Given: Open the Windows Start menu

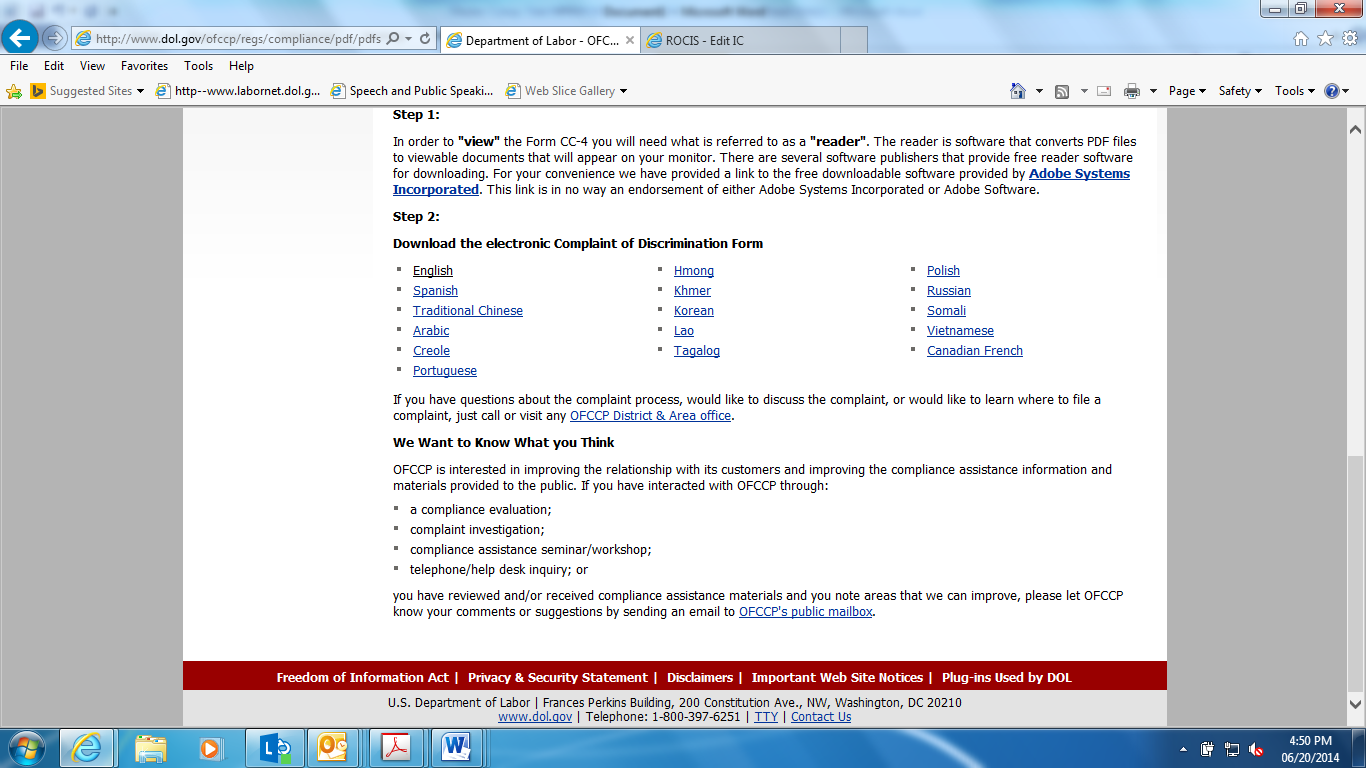Looking at the screenshot, I should click(x=26, y=748).
